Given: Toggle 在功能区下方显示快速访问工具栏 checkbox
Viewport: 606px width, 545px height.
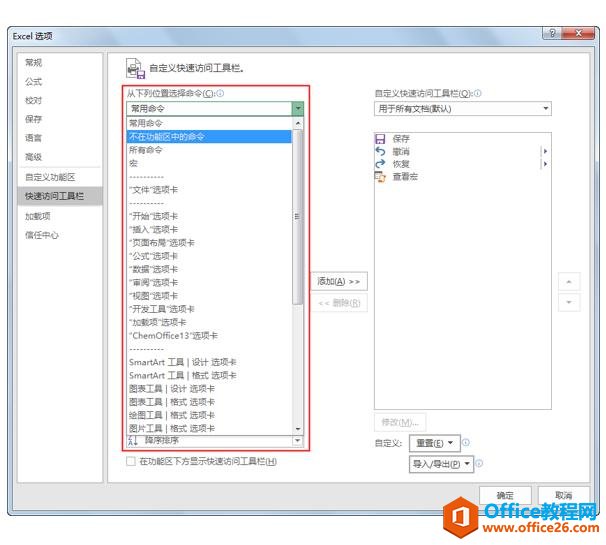Looking at the screenshot, I should pyautogui.click(x=131, y=461).
